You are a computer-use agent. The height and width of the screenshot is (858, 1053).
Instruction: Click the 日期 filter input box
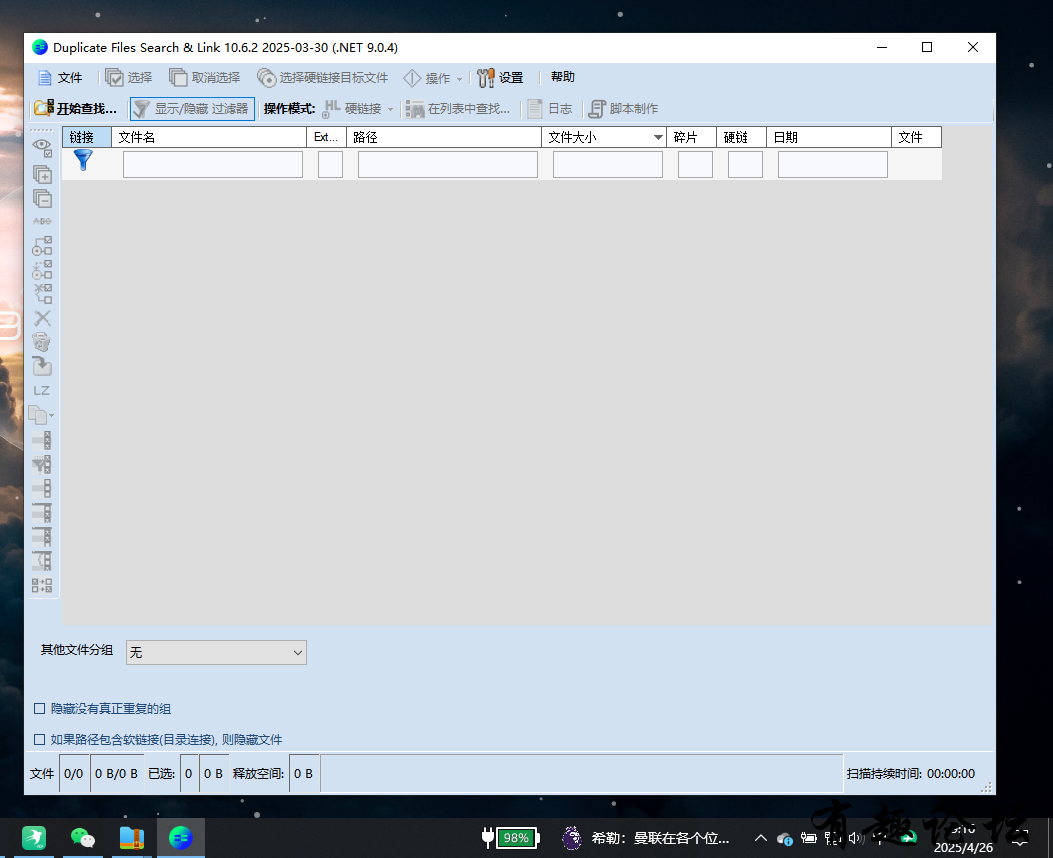point(833,164)
